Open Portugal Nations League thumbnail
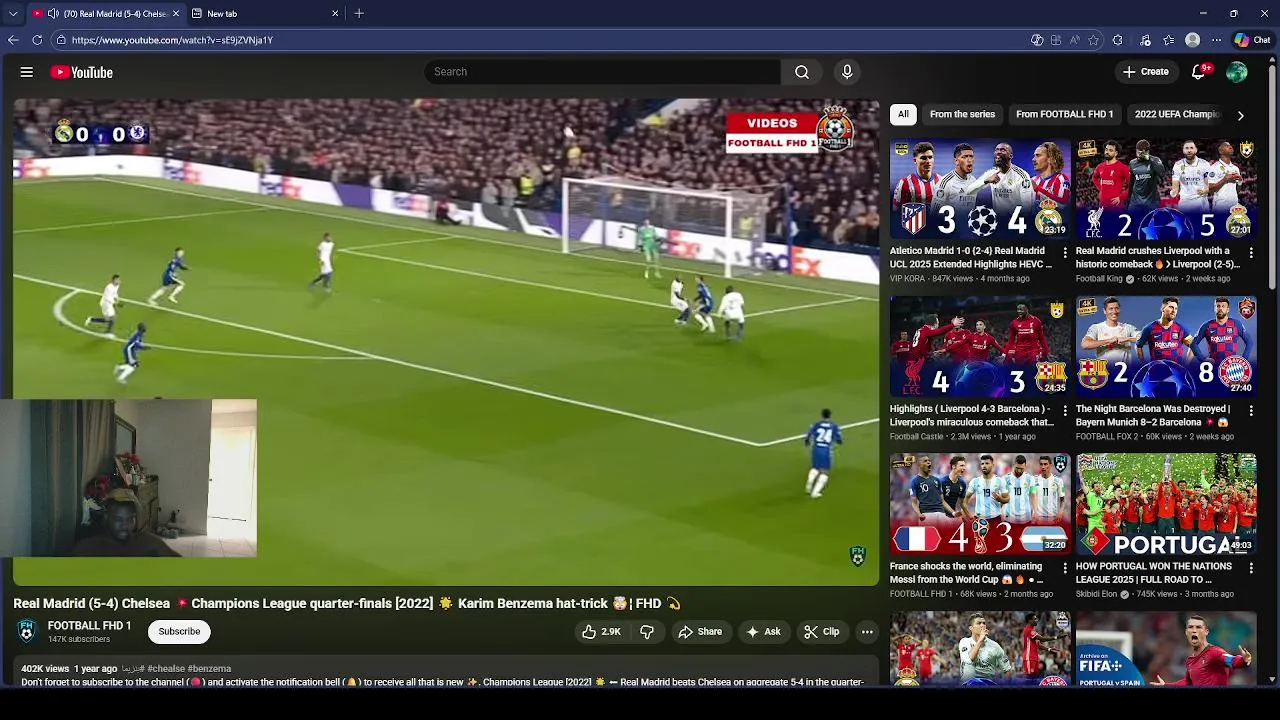The height and width of the screenshot is (720, 1280). click(1166, 505)
